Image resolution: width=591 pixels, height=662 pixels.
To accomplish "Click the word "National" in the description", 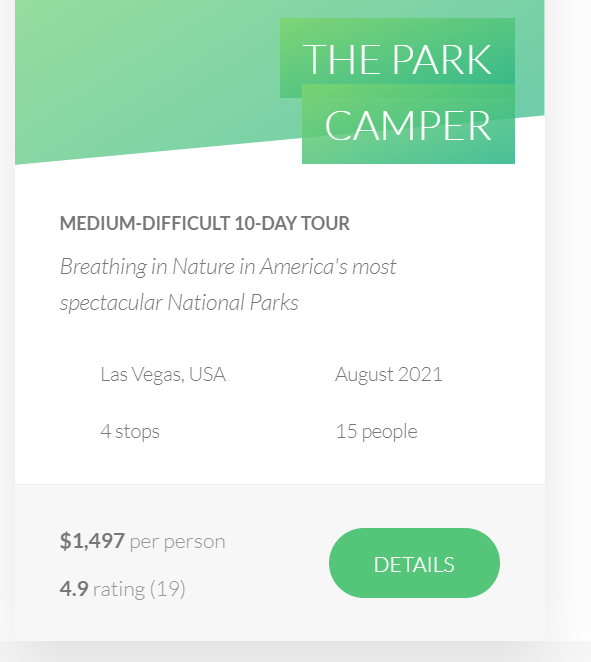I will [206, 303].
